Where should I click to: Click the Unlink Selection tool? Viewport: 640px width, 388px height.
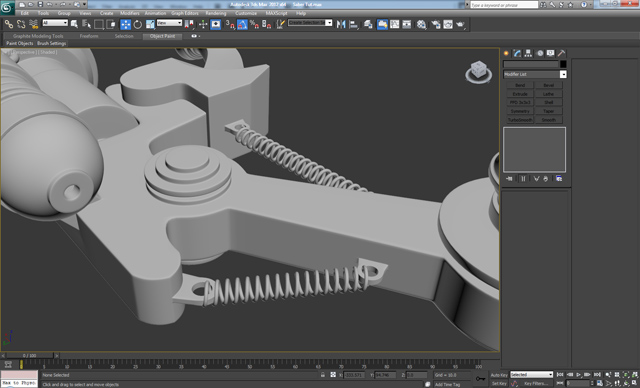[x=21, y=24]
